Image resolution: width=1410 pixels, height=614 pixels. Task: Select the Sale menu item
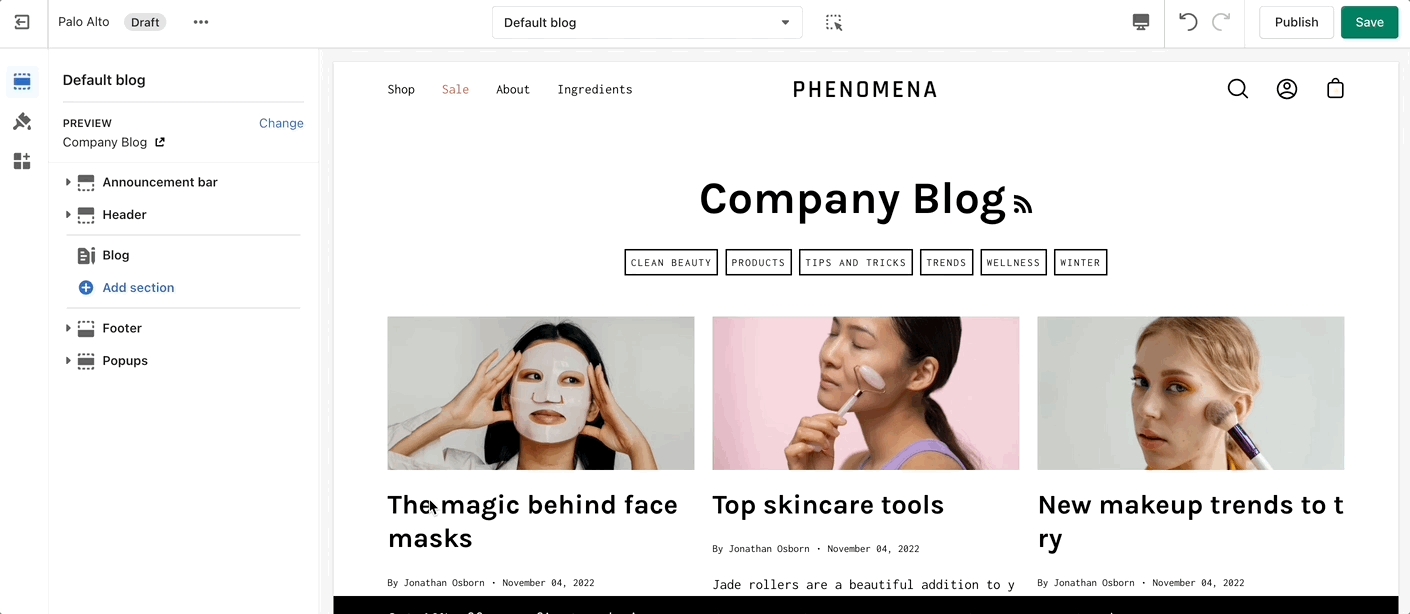tap(455, 89)
